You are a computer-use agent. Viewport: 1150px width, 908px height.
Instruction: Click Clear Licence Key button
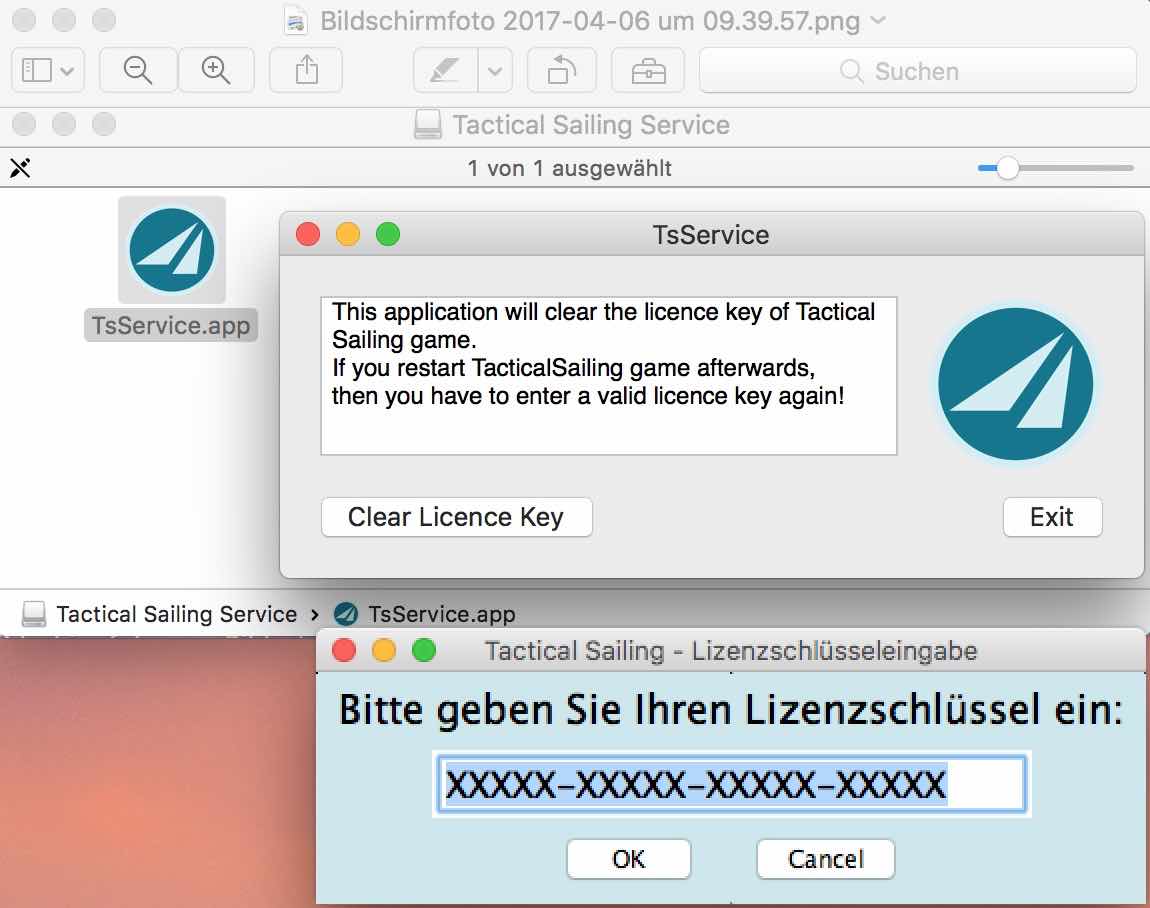[x=456, y=517]
